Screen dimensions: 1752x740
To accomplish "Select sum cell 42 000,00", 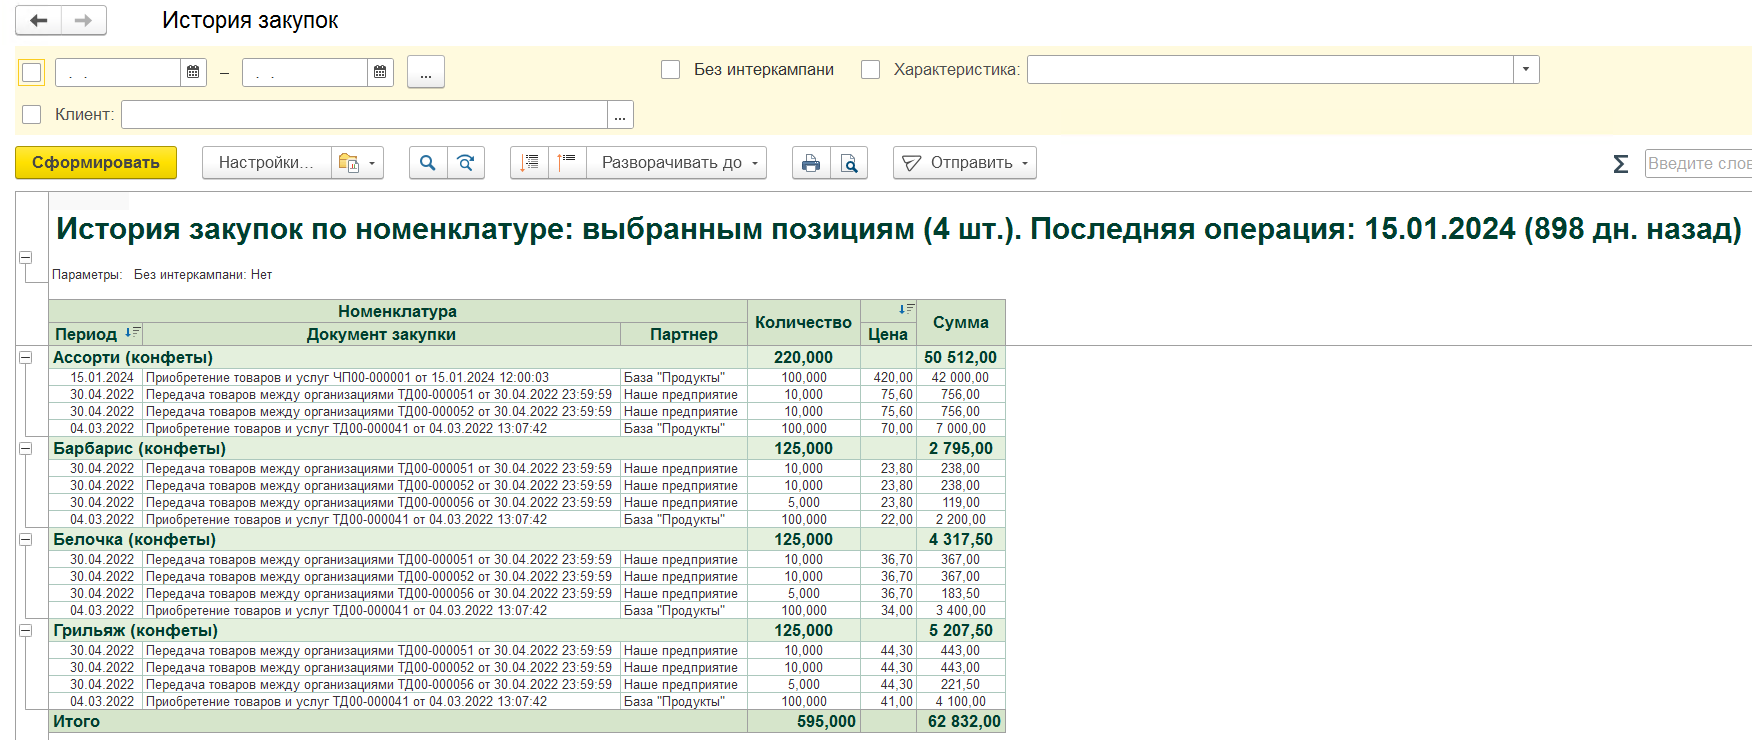I will pos(961,377).
